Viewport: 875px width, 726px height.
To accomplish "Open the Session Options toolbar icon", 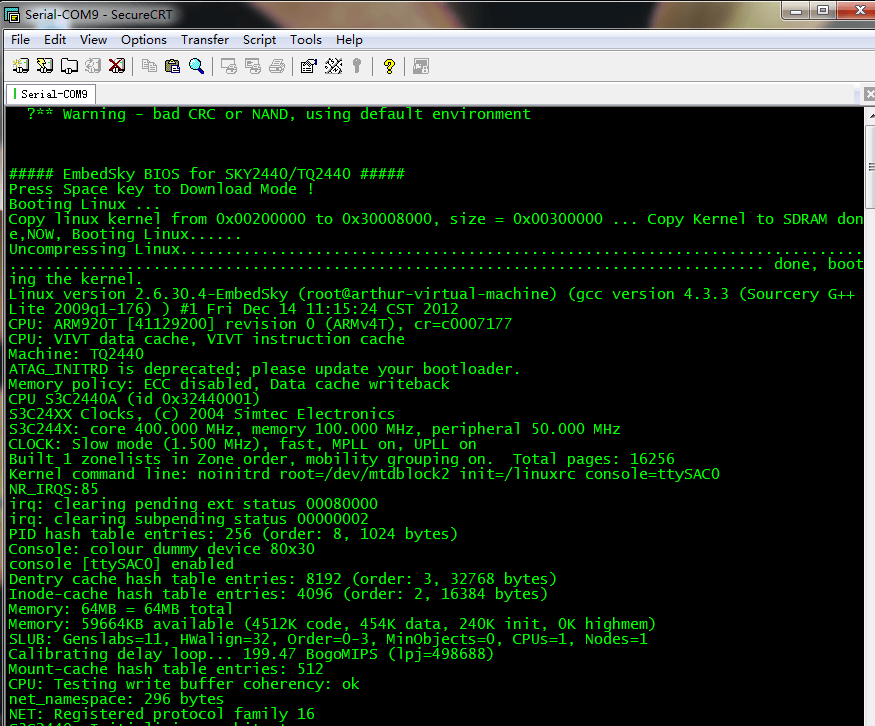I will tap(308, 66).
